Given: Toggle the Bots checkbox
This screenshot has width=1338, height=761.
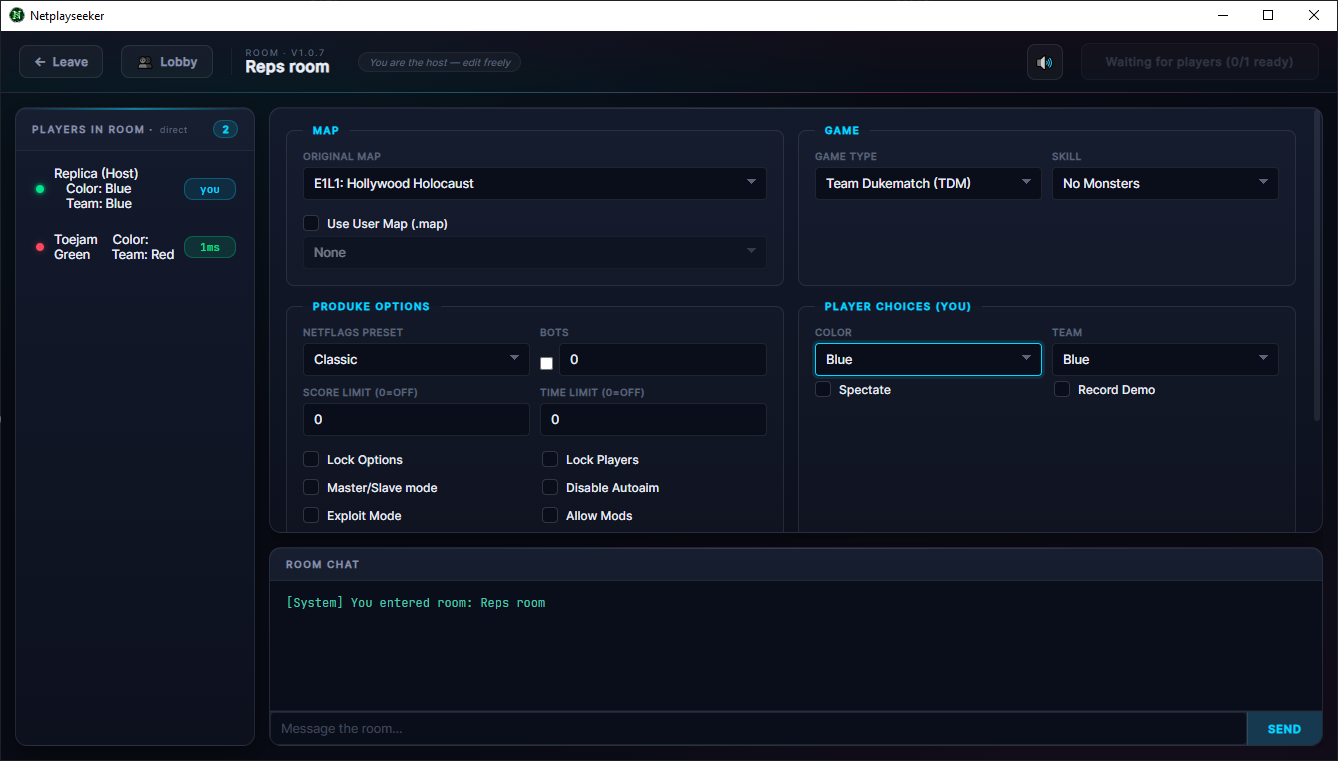Looking at the screenshot, I should 546,363.
